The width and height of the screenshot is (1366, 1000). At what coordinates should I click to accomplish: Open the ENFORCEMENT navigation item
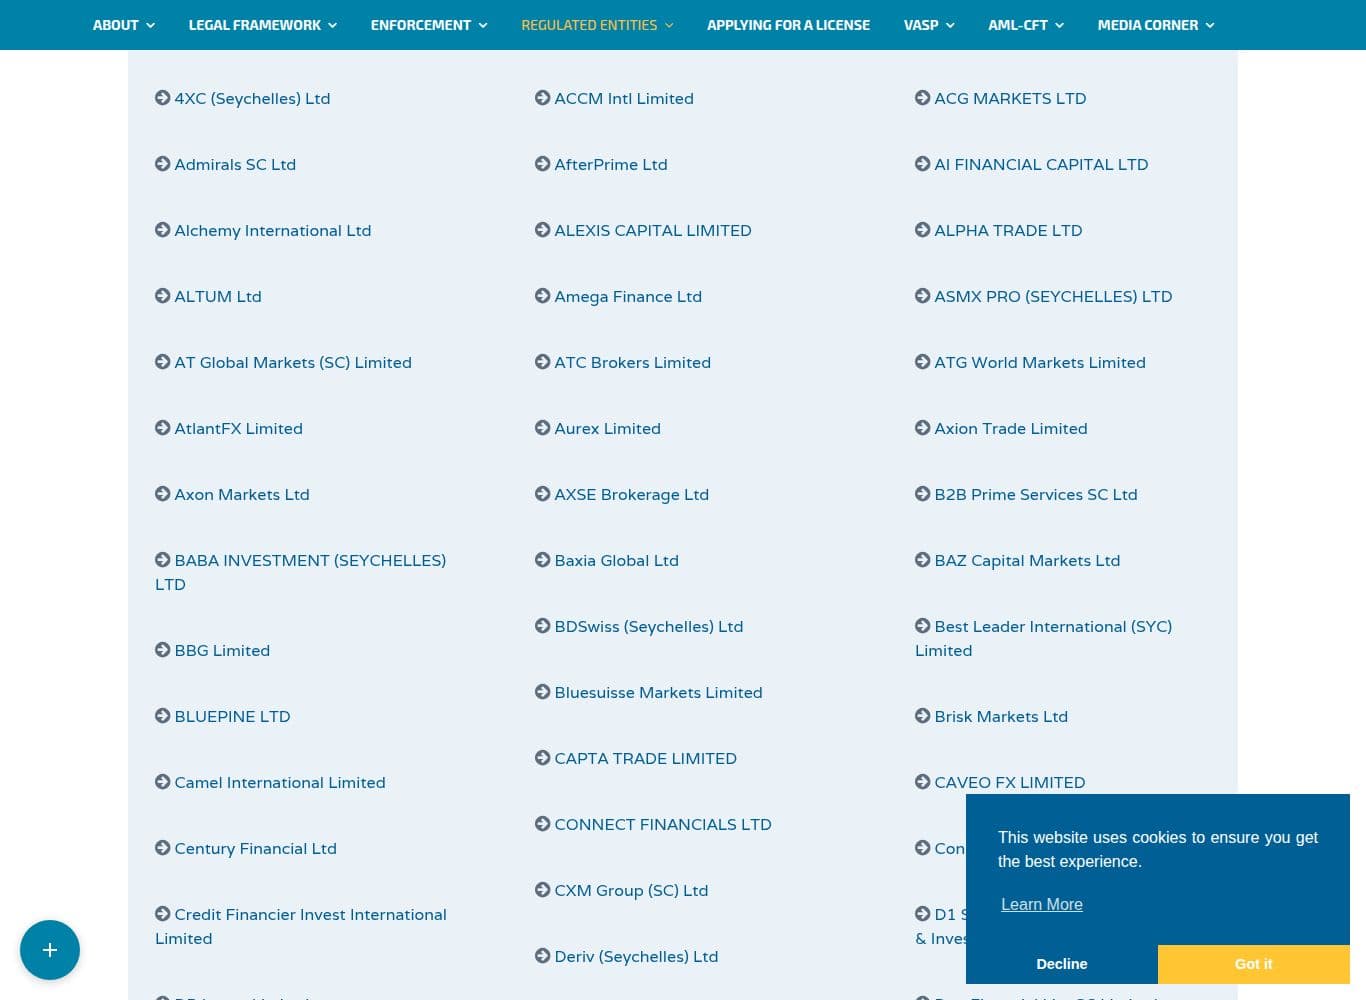(x=421, y=25)
